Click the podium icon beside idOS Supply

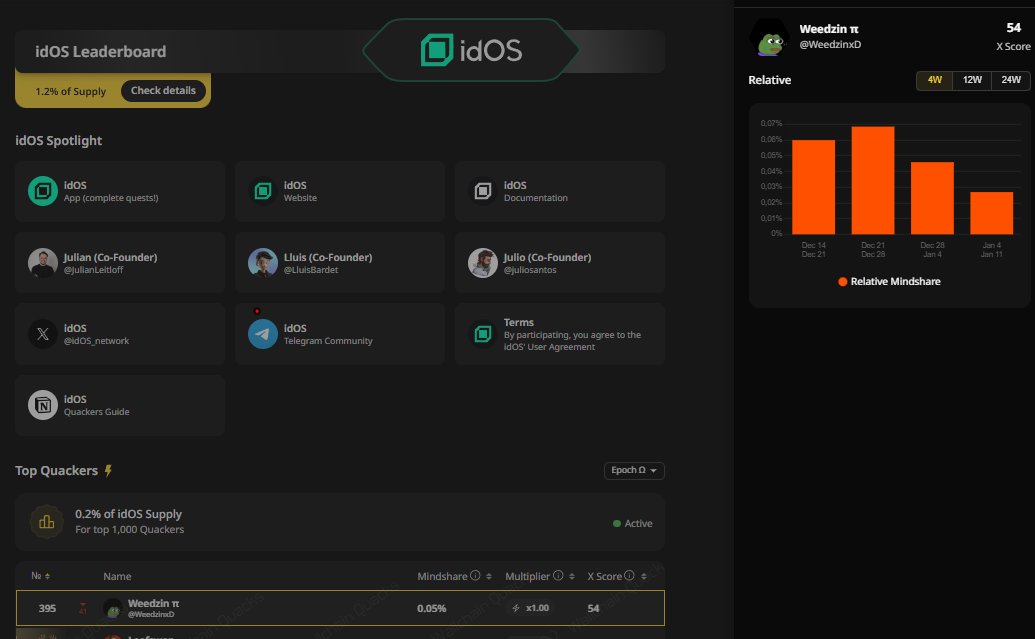pos(47,522)
